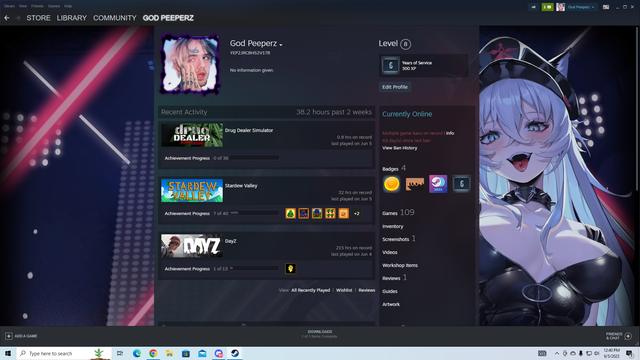
Task: Open the Stardew Valley title link
Action: [241, 186]
